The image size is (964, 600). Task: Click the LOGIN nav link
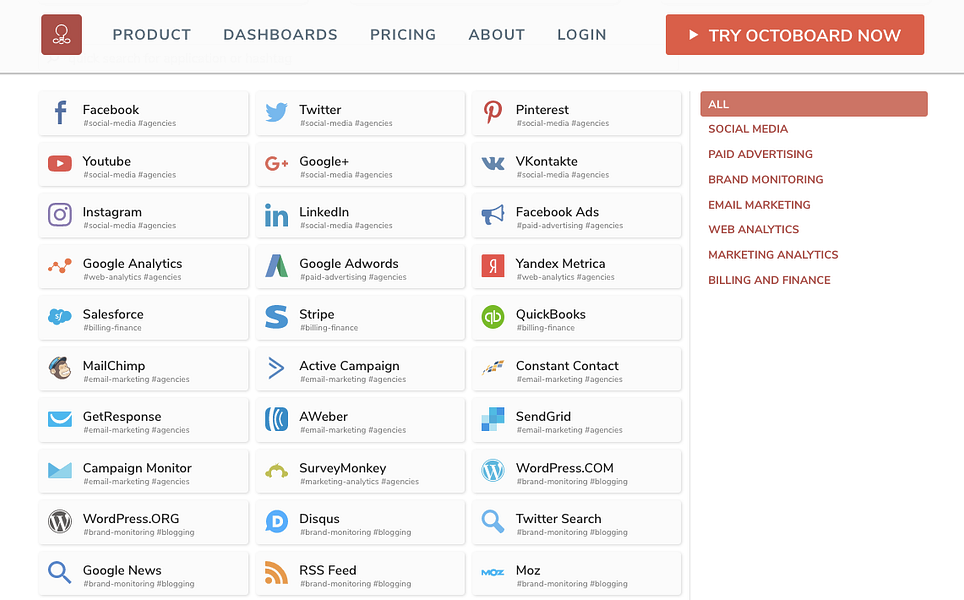pos(582,35)
